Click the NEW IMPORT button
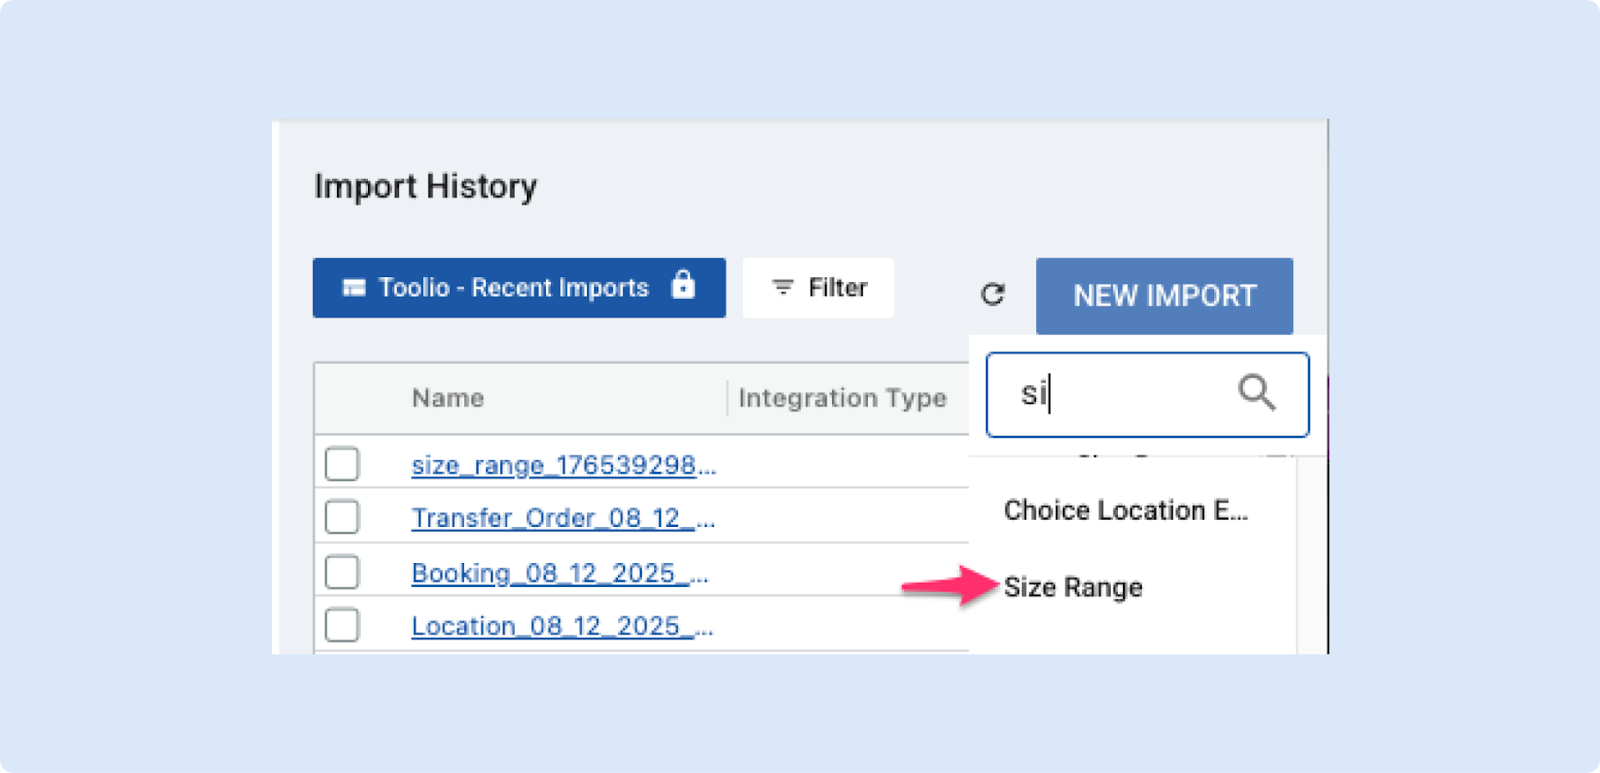 tap(1164, 296)
